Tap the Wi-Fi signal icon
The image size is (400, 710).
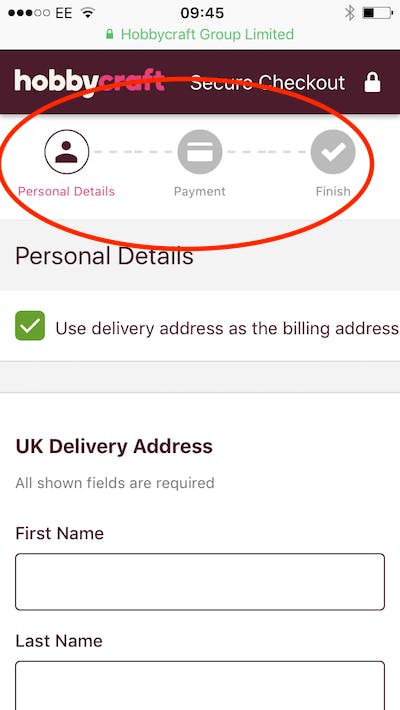(x=87, y=13)
